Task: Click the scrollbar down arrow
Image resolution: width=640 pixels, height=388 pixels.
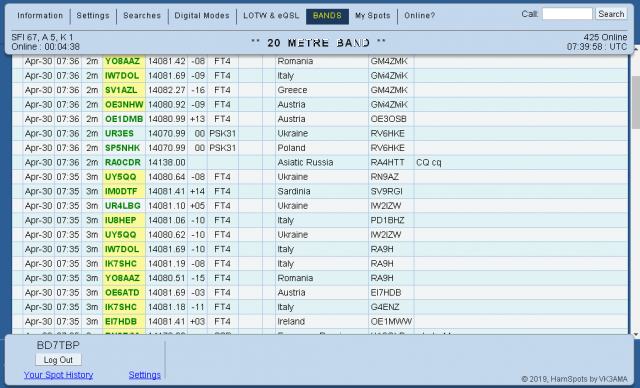Action: click(636, 335)
